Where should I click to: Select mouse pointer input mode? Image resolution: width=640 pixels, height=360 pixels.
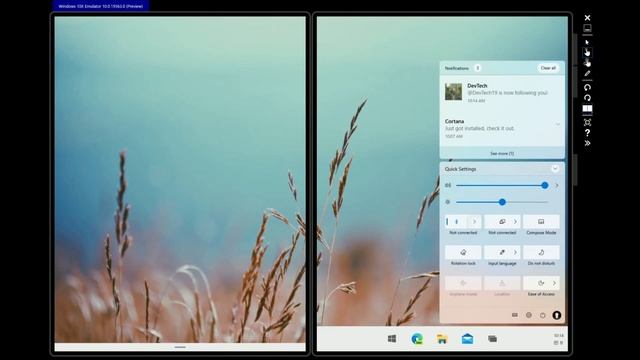(x=587, y=42)
